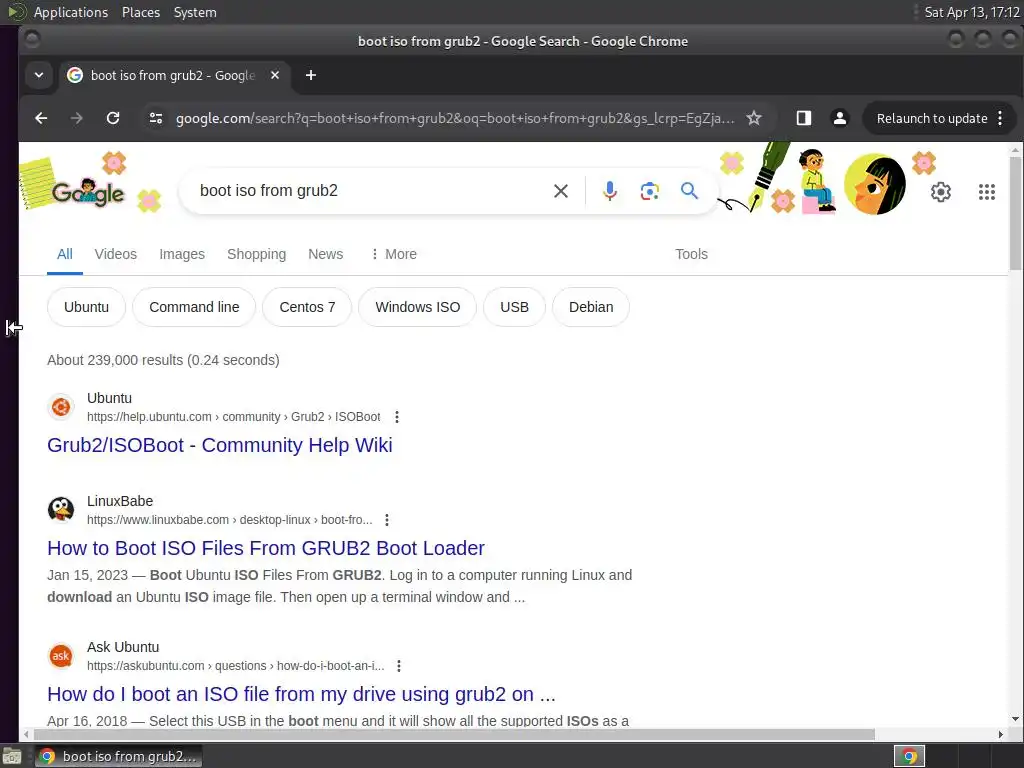
Task: Toggle Chrome side panel icon
Action: (803, 118)
